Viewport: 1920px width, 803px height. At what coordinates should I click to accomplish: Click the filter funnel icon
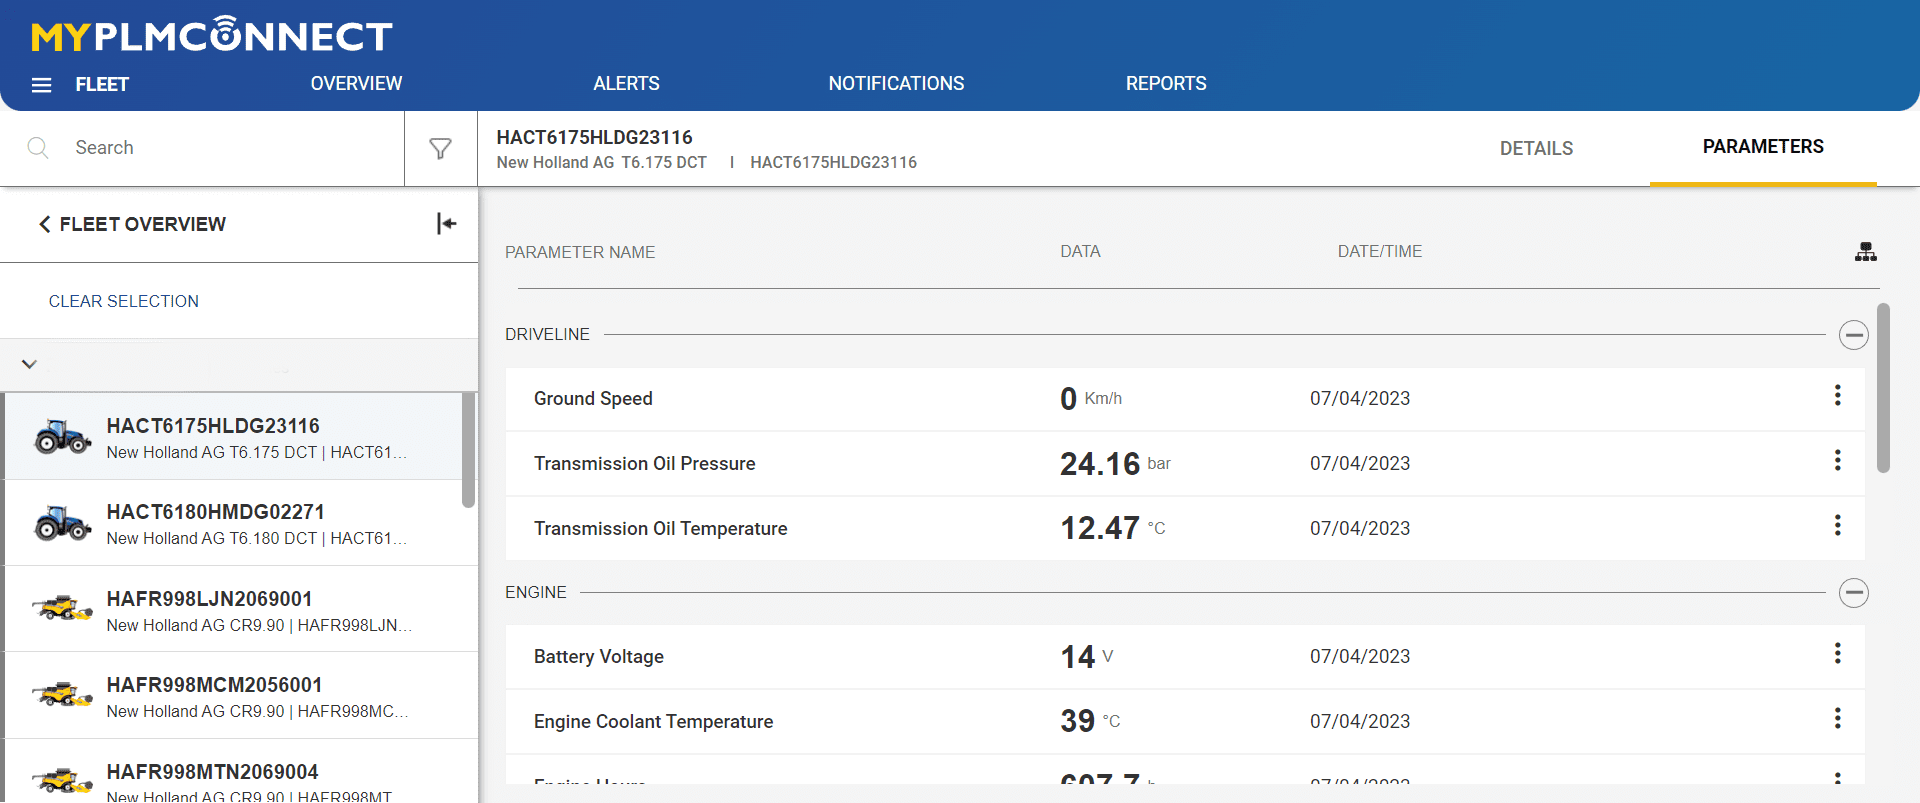click(x=440, y=149)
